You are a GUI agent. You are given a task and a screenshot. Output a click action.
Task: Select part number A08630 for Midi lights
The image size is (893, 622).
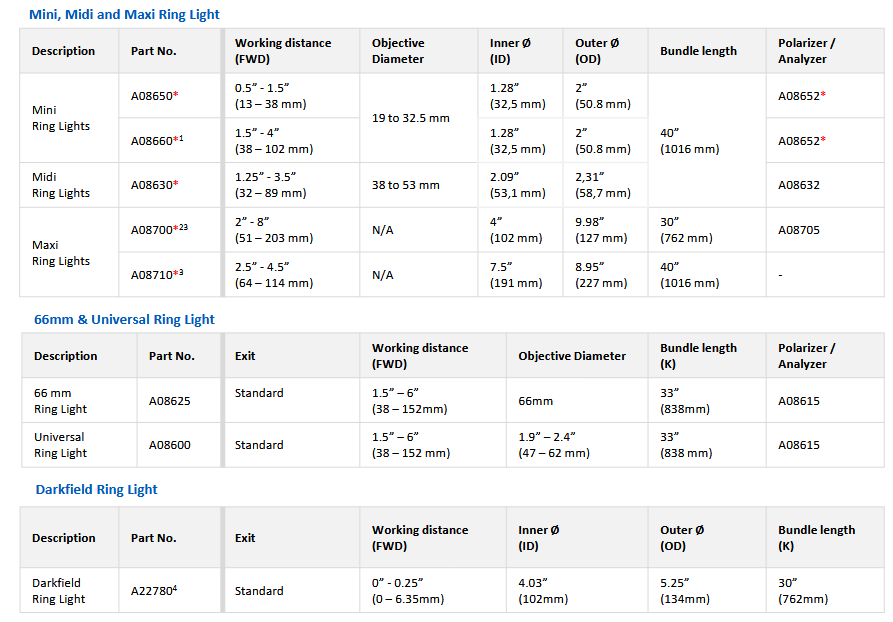pos(154,185)
